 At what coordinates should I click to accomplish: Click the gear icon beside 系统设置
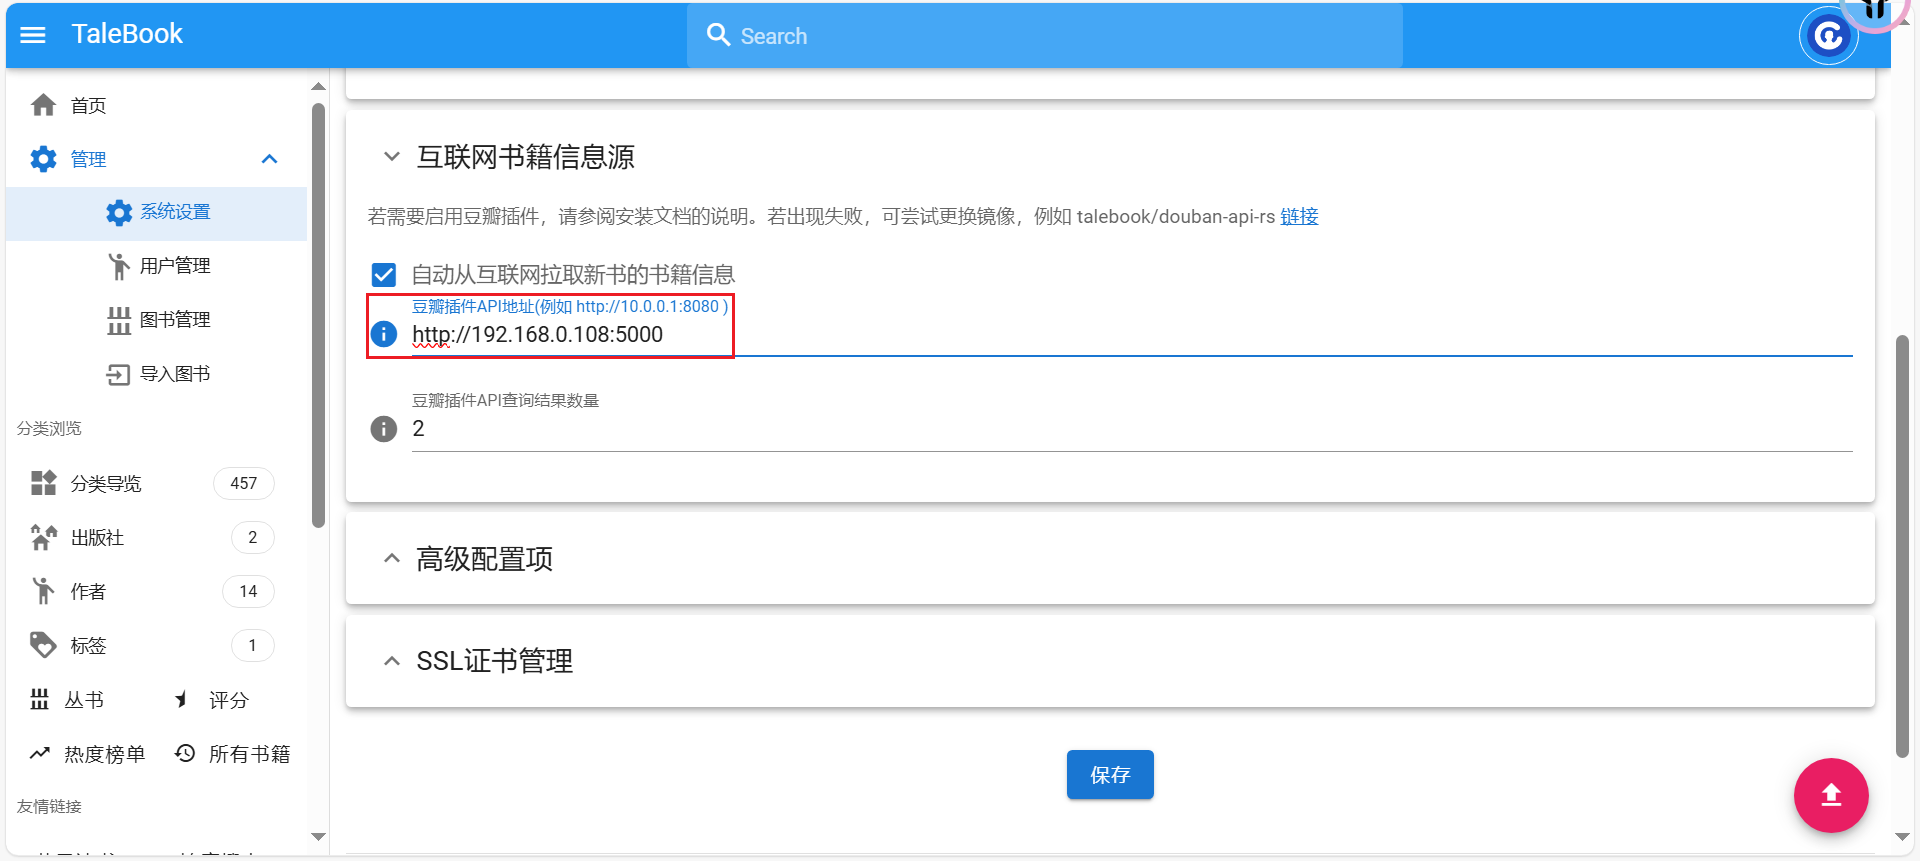pos(119,212)
